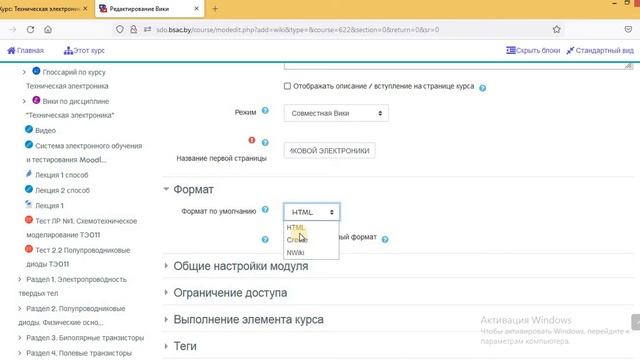Reload the page with the refresh icon
The height and width of the screenshot is (360, 640).
click(x=30, y=29)
